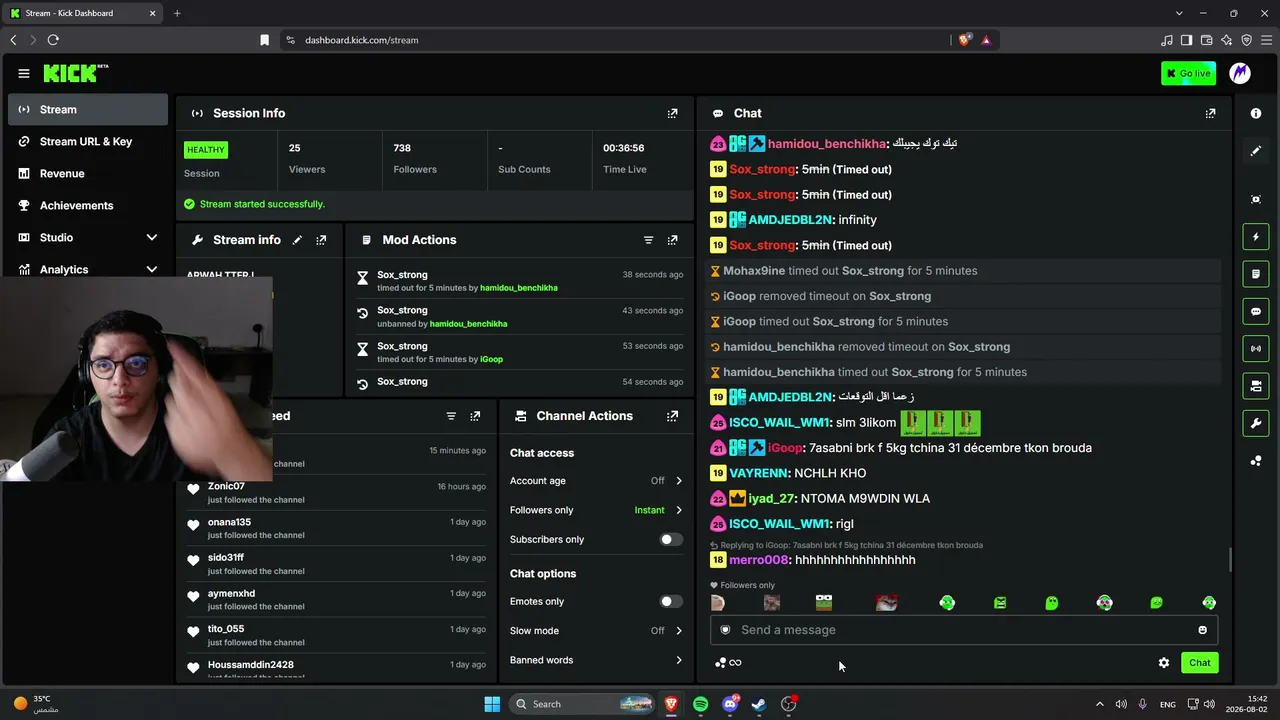Open the user profile avatar menu
Viewport: 1280px width, 720px height.
[x=1240, y=73]
